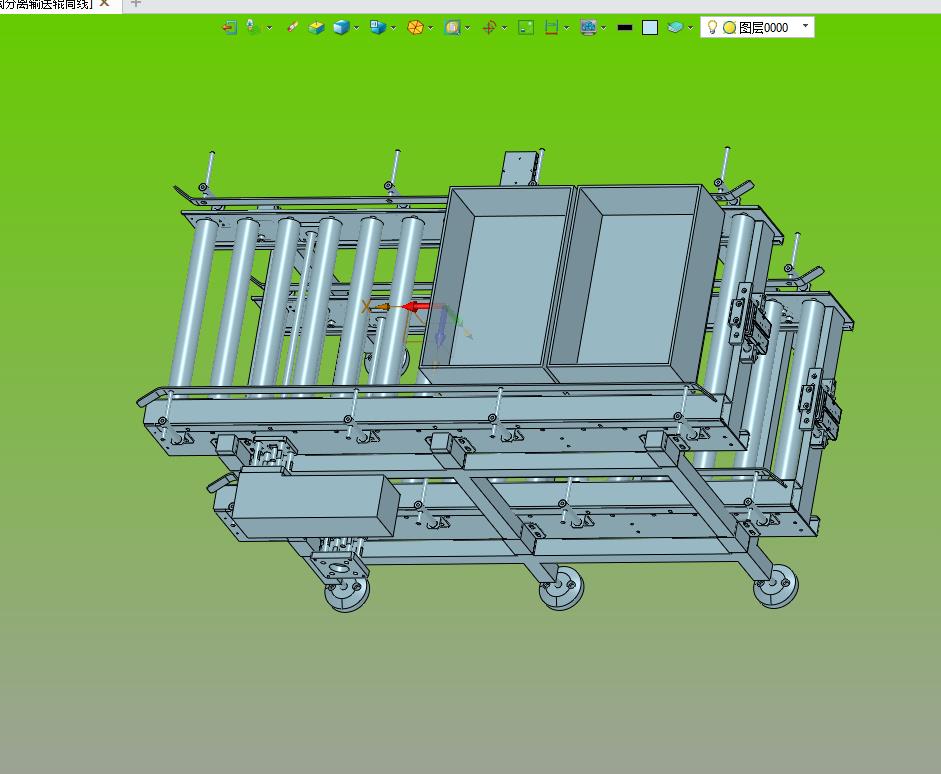Viewport: 941px width, 774px height.
Task: Expand the coordinate-axis icon dropdown
Action: [x=504, y=28]
